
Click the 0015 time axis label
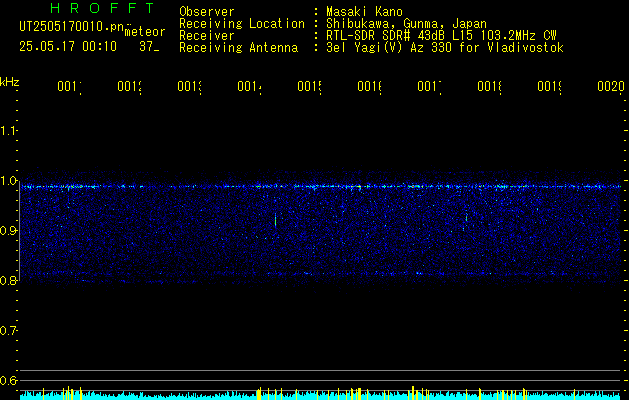click(x=310, y=86)
